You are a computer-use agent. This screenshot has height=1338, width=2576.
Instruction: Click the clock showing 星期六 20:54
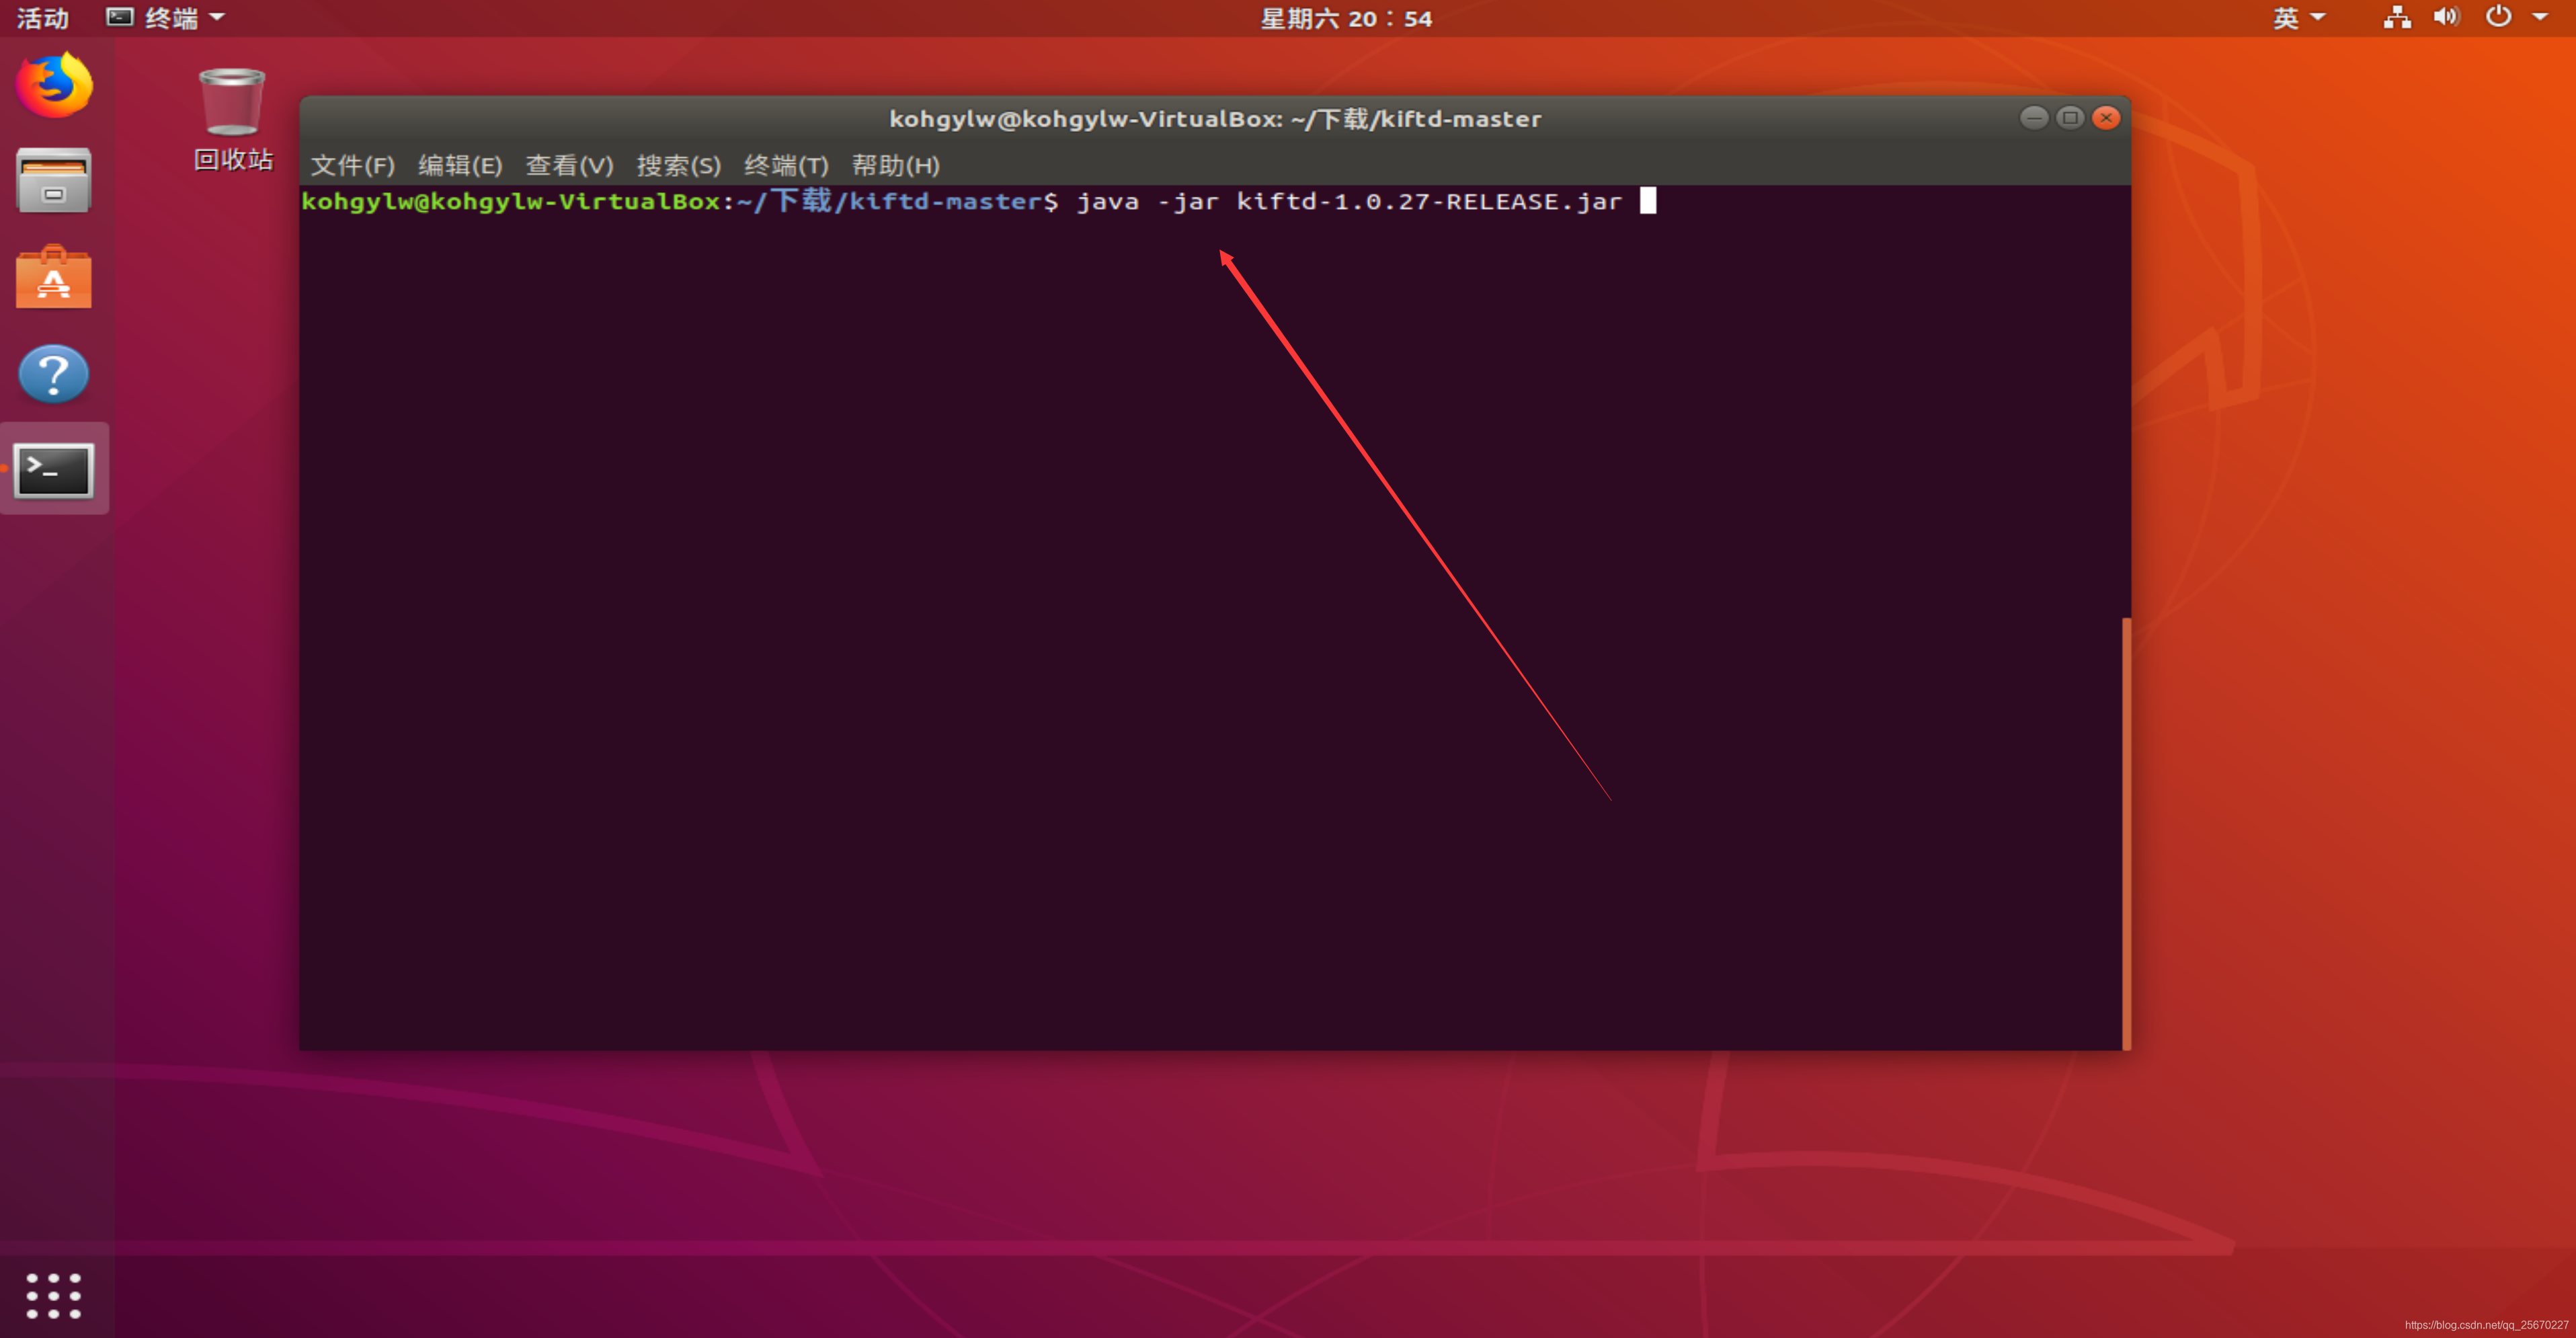tap(1345, 17)
